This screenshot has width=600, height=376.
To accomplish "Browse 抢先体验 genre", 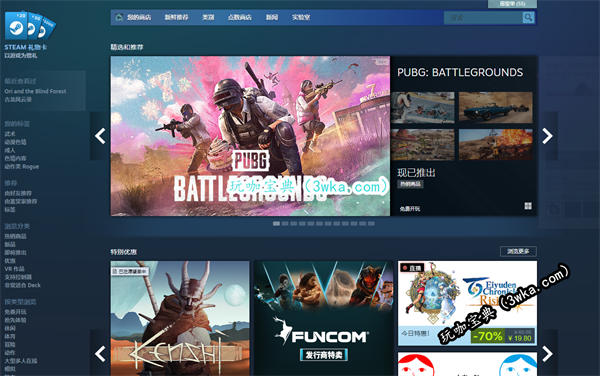I will point(15,320).
